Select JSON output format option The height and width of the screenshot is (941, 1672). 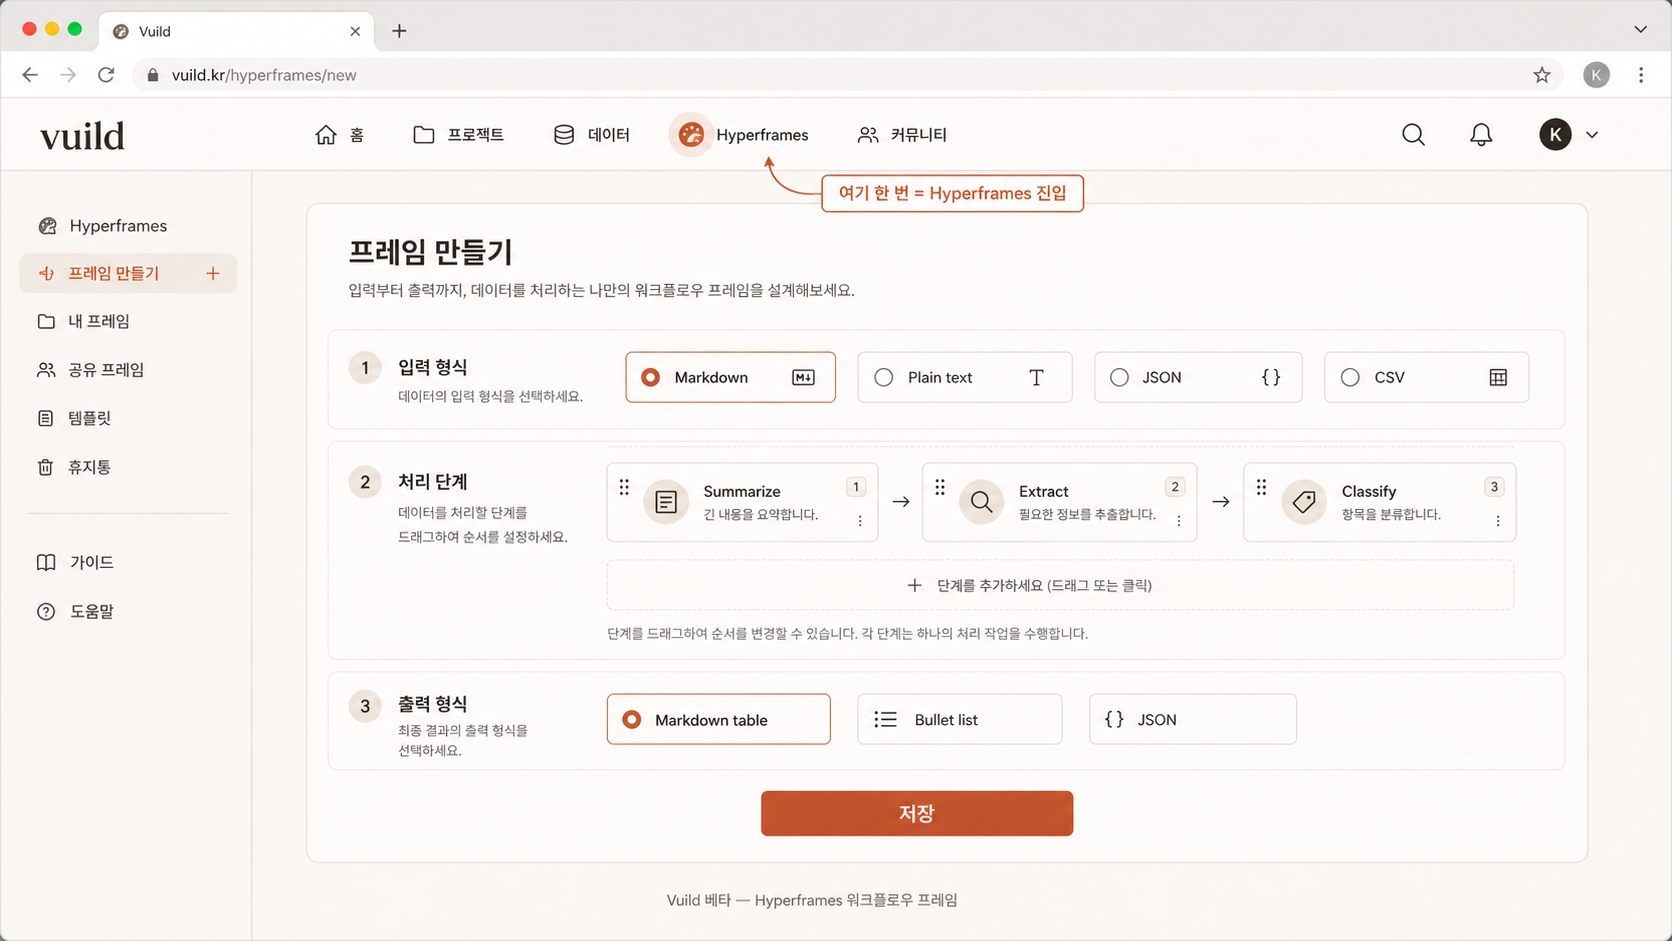point(1193,719)
